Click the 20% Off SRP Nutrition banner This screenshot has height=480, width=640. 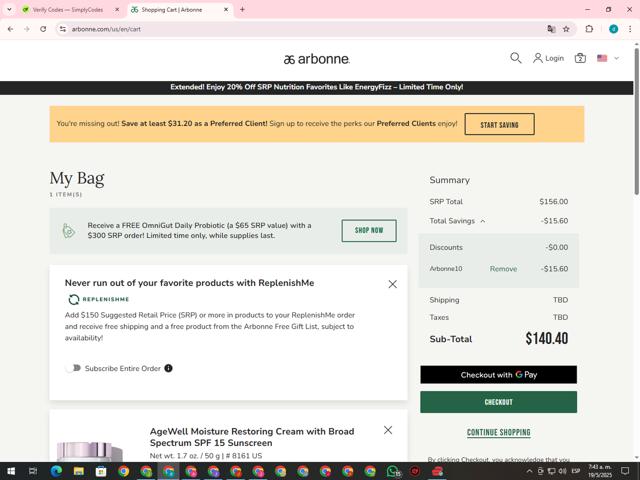click(x=316, y=87)
